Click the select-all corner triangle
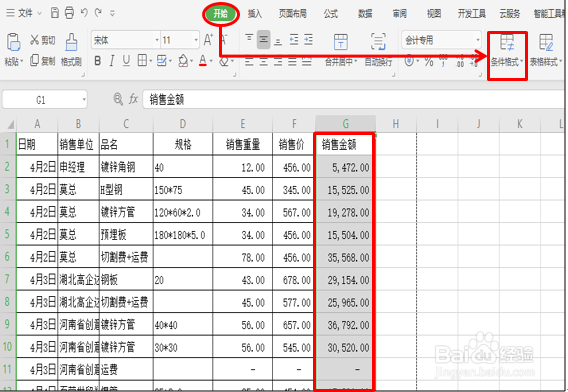568x392 pixels. point(10,125)
